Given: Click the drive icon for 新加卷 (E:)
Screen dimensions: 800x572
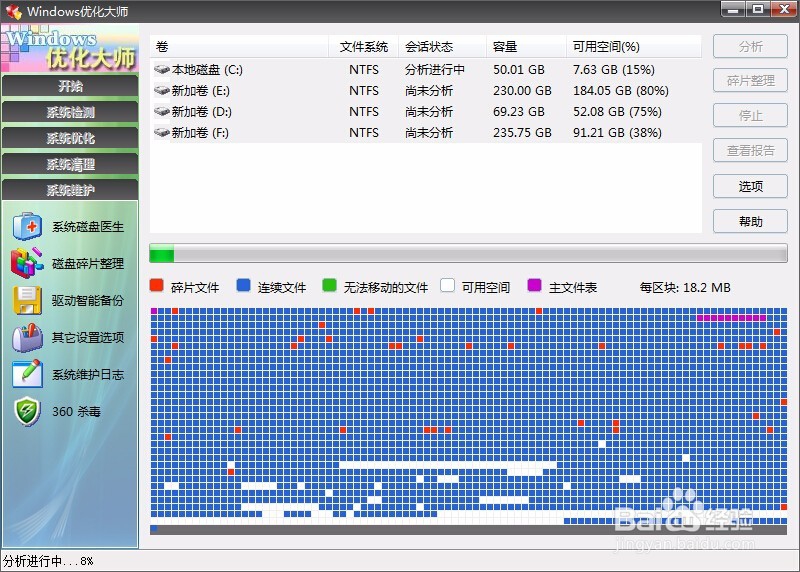Looking at the screenshot, I should (x=162, y=90).
